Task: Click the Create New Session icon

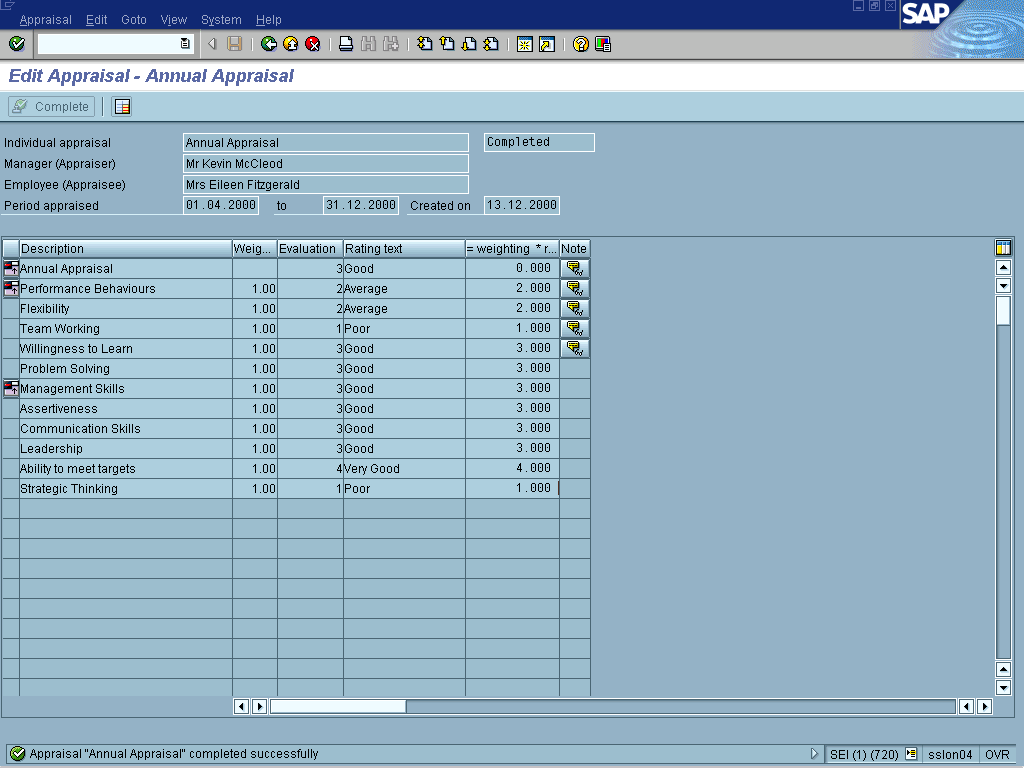Action: [524, 44]
